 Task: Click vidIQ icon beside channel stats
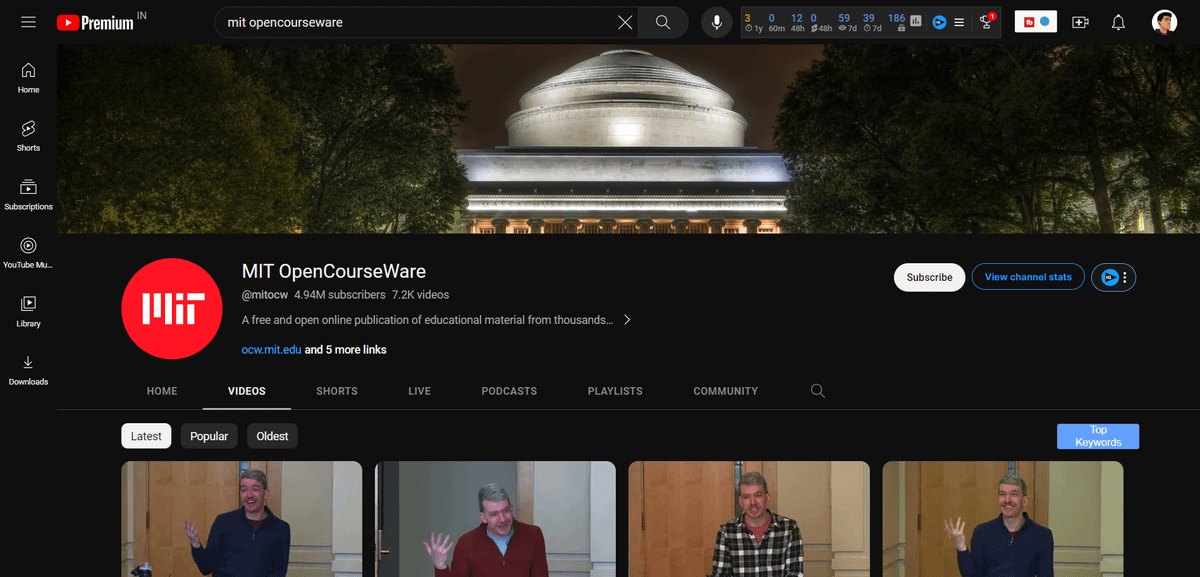[1109, 277]
